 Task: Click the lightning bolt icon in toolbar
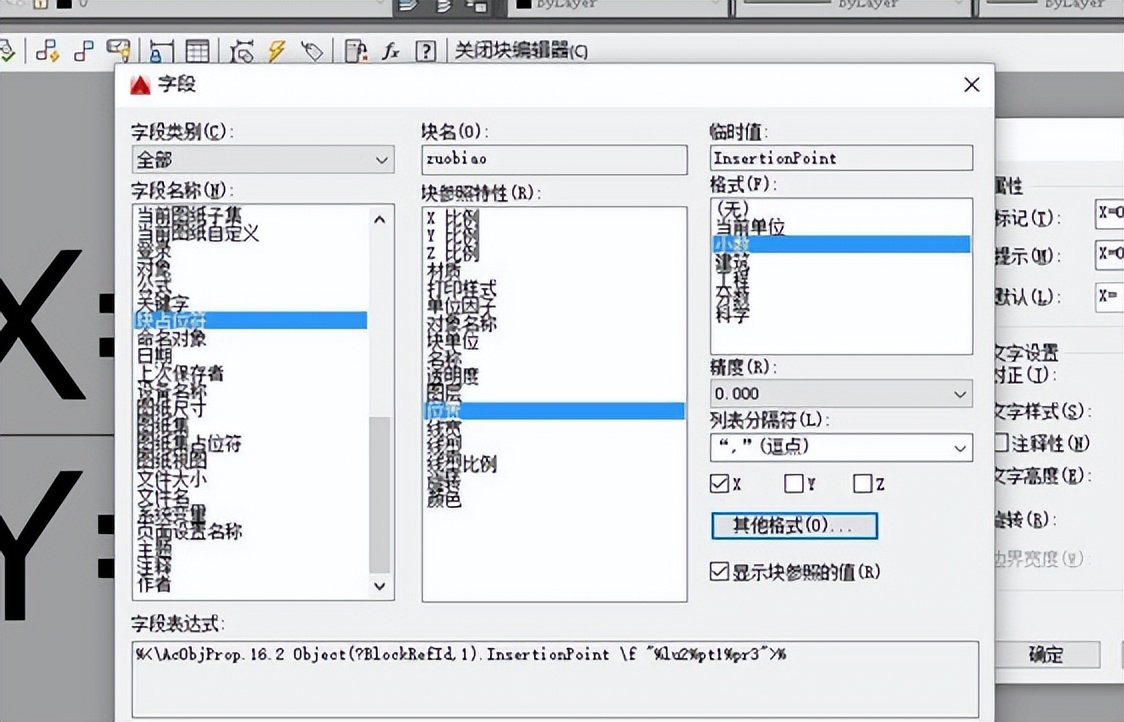(276, 50)
